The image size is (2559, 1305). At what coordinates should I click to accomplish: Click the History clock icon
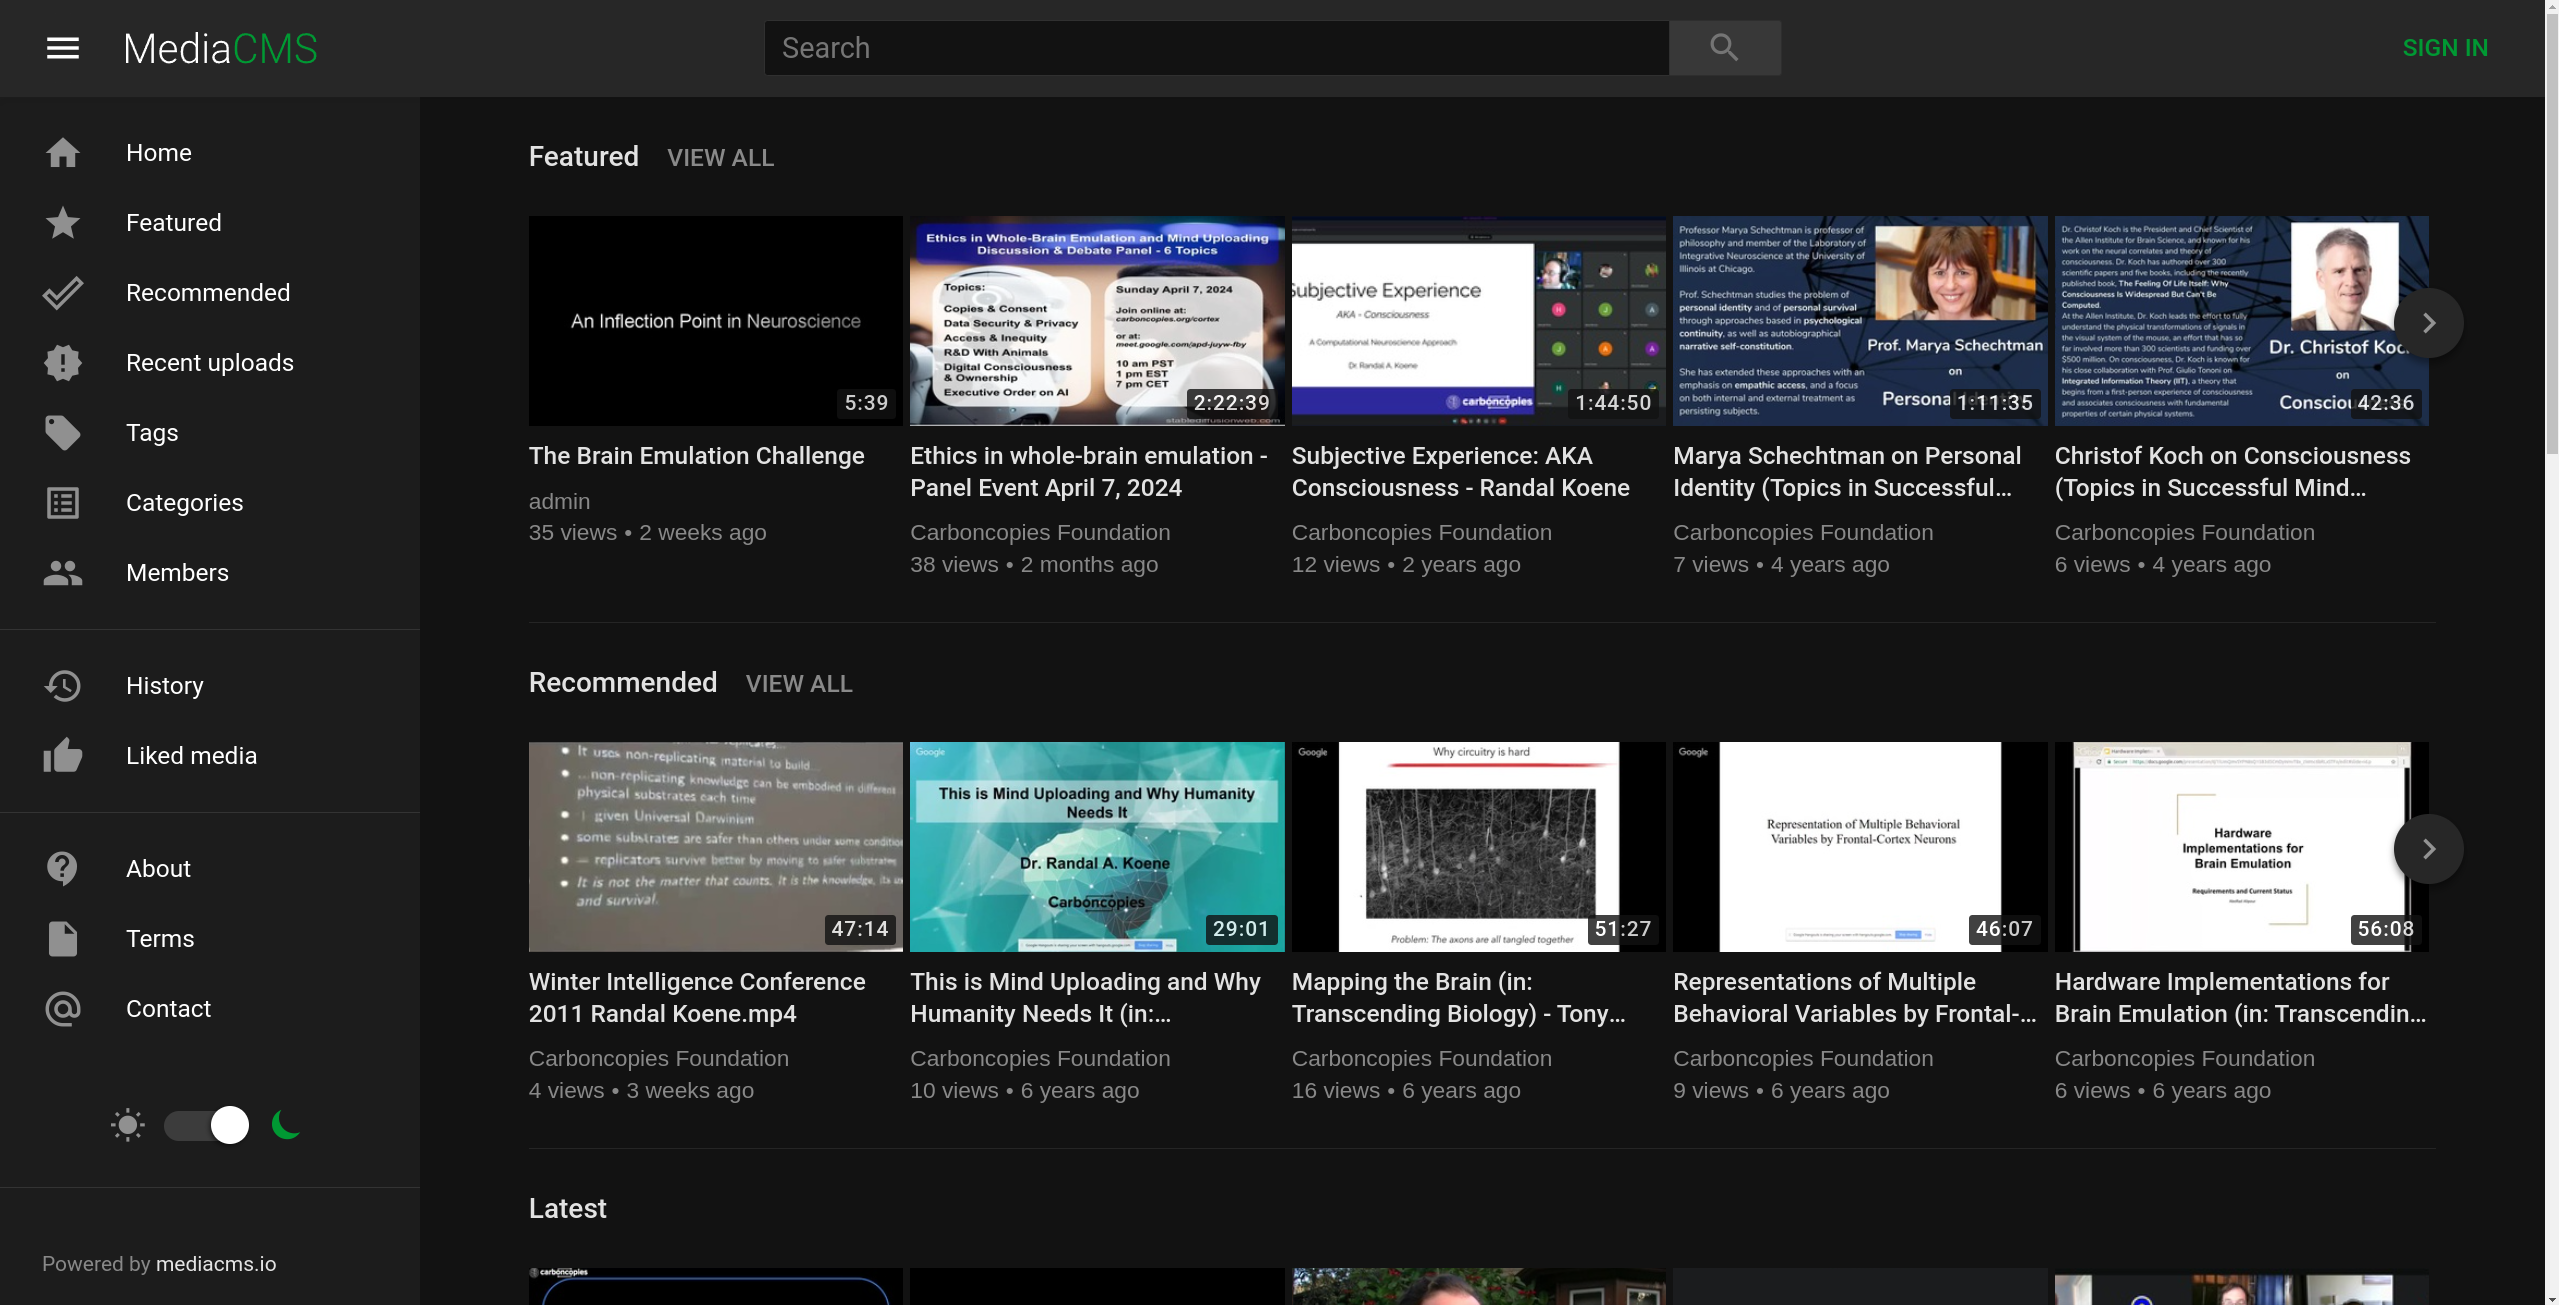tap(62, 686)
